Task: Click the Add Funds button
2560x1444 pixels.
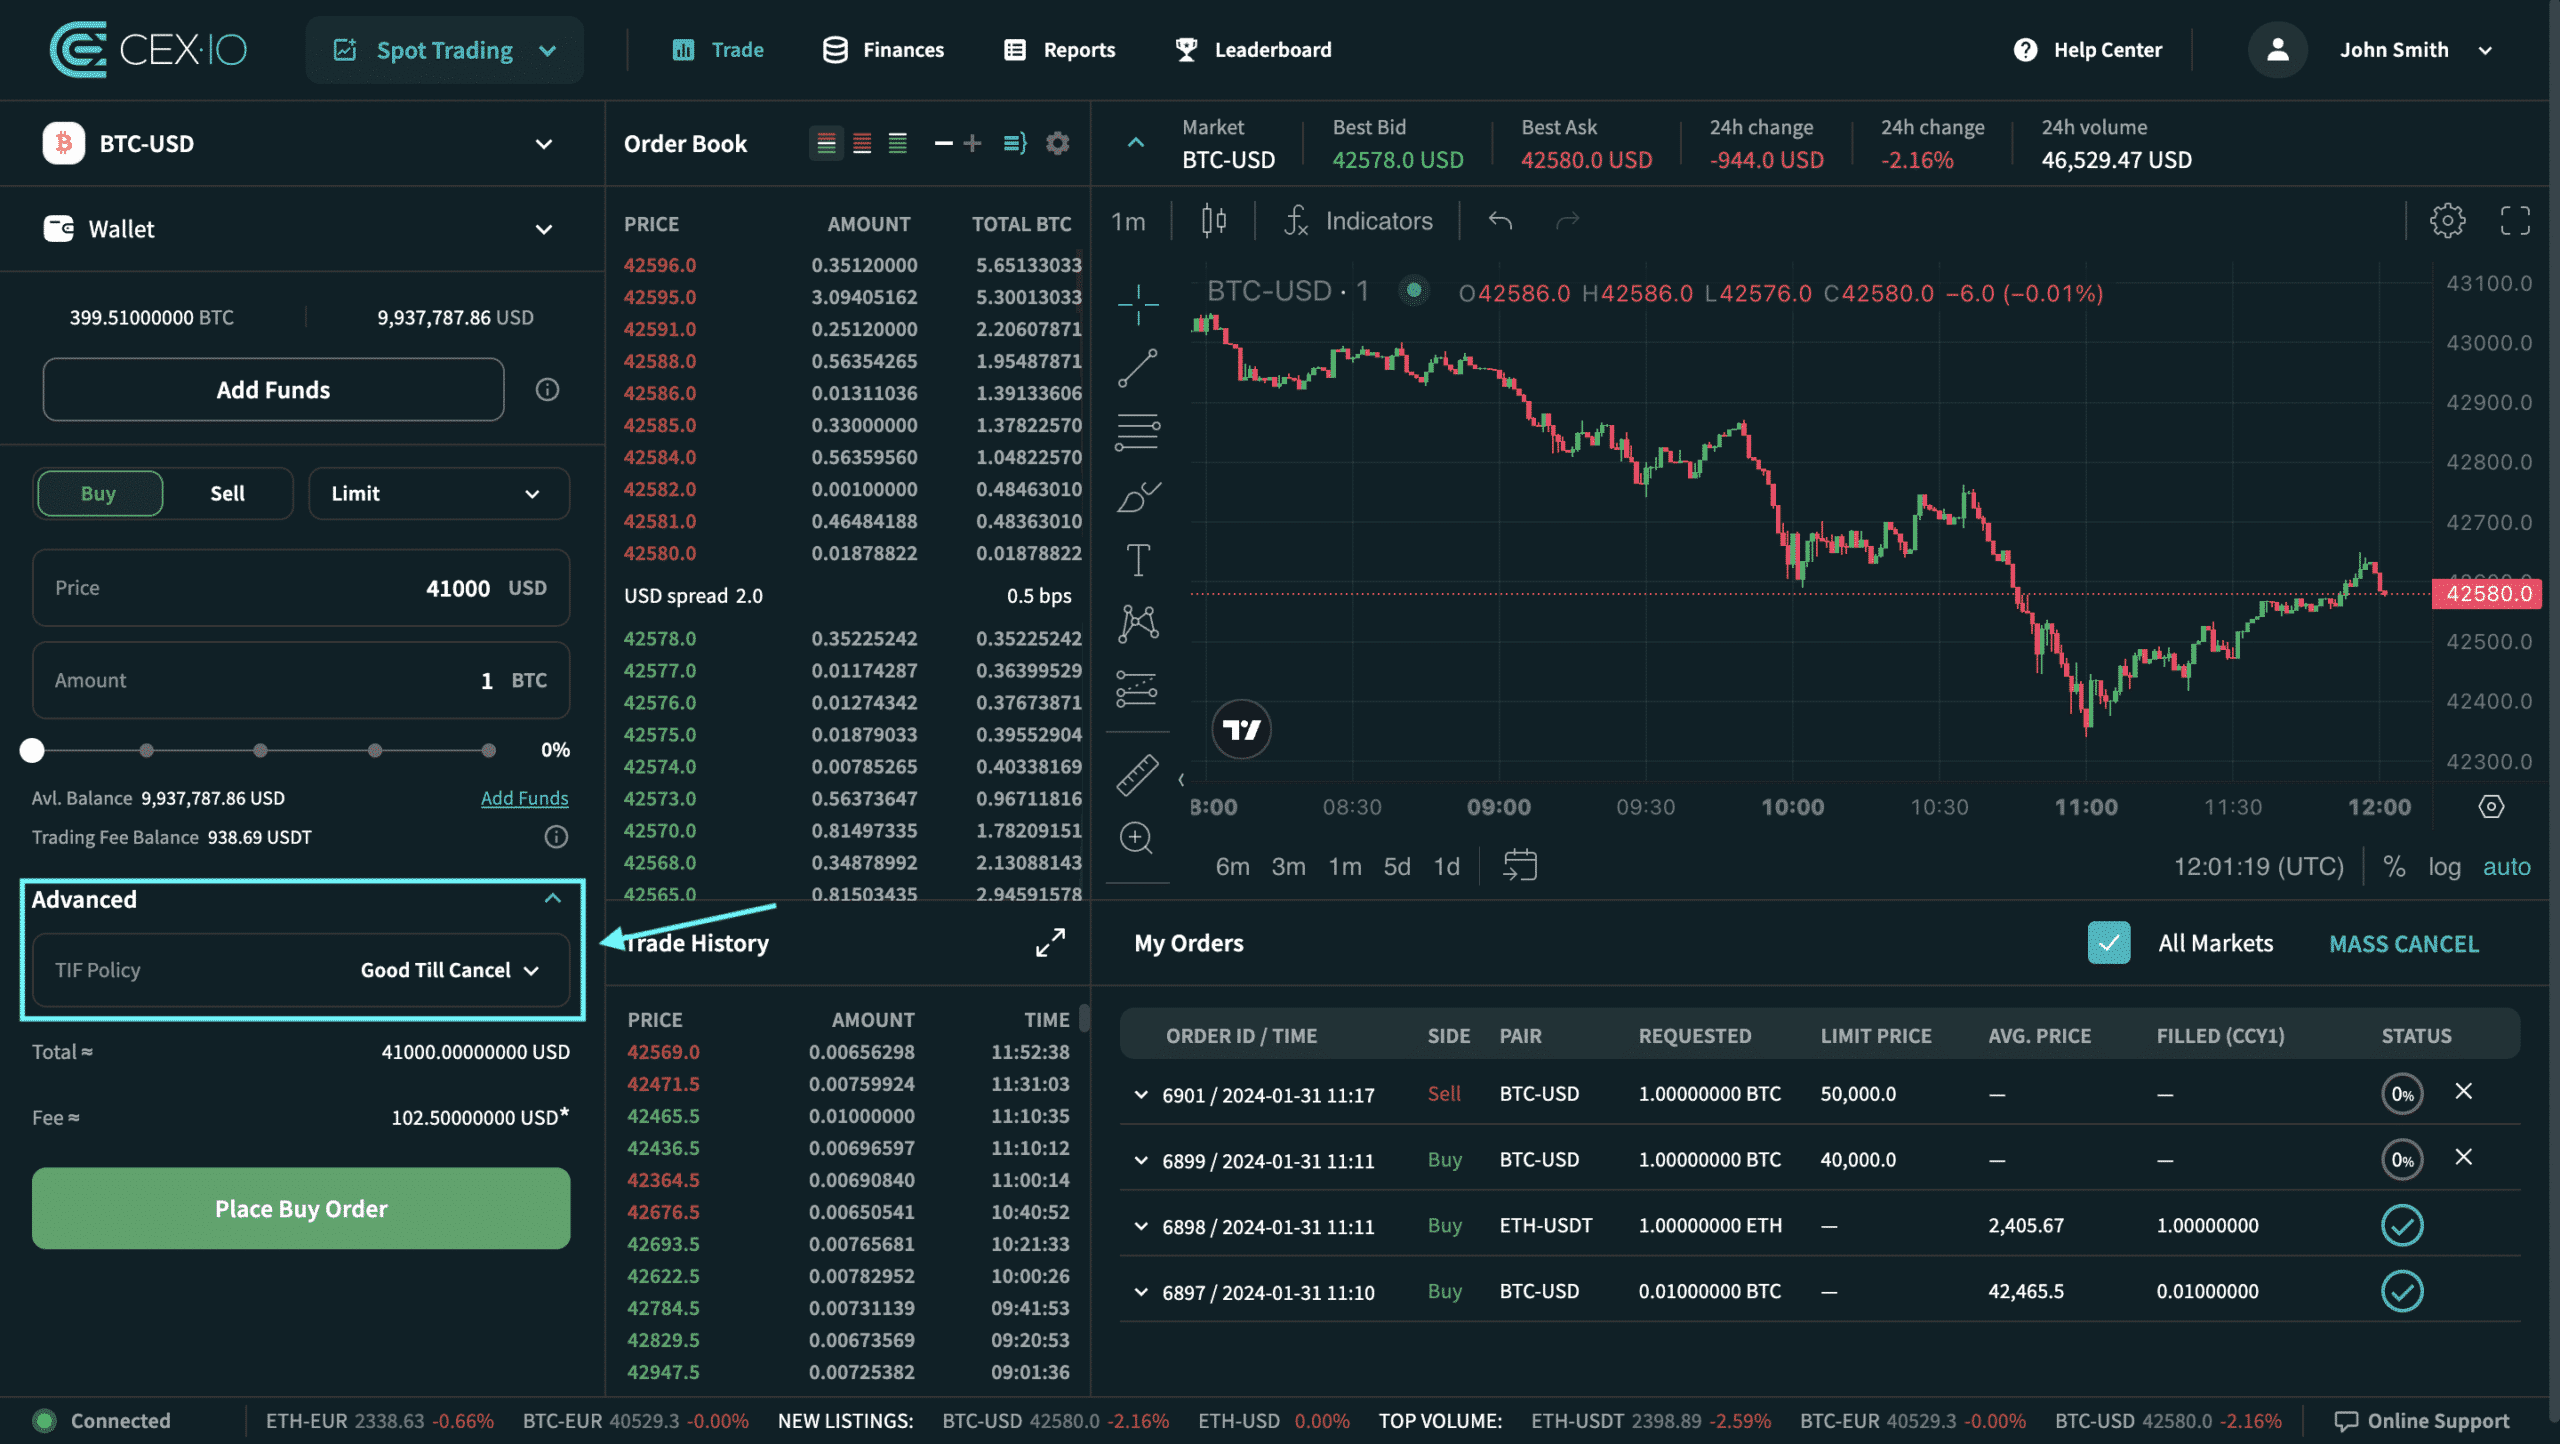Action: (x=273, y=389)
